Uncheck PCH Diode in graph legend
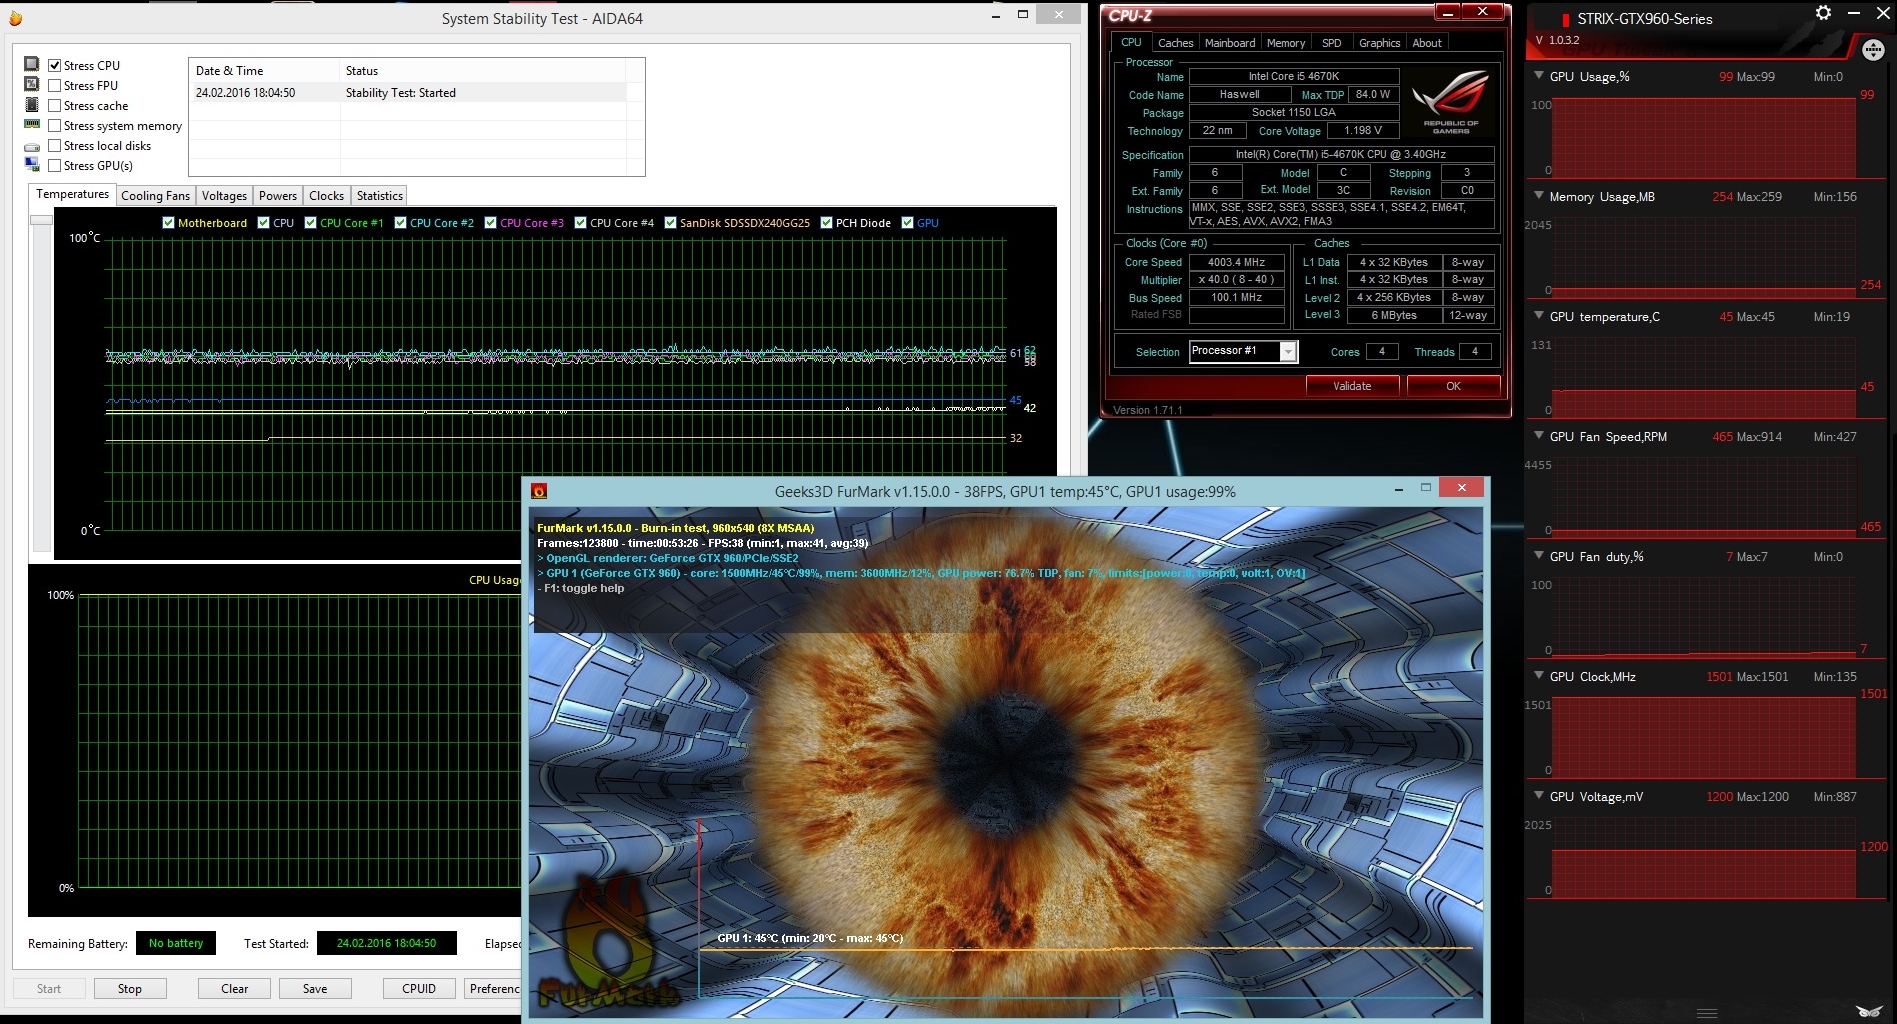This screenshot has width=1897, height=1024. pos(827,223)
